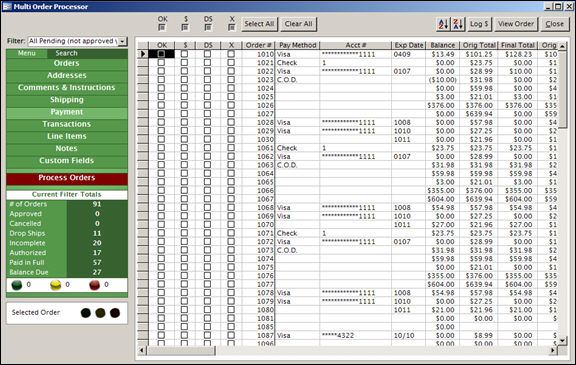Switch to the Search tab
576x365 pixels.
point(66,53)
